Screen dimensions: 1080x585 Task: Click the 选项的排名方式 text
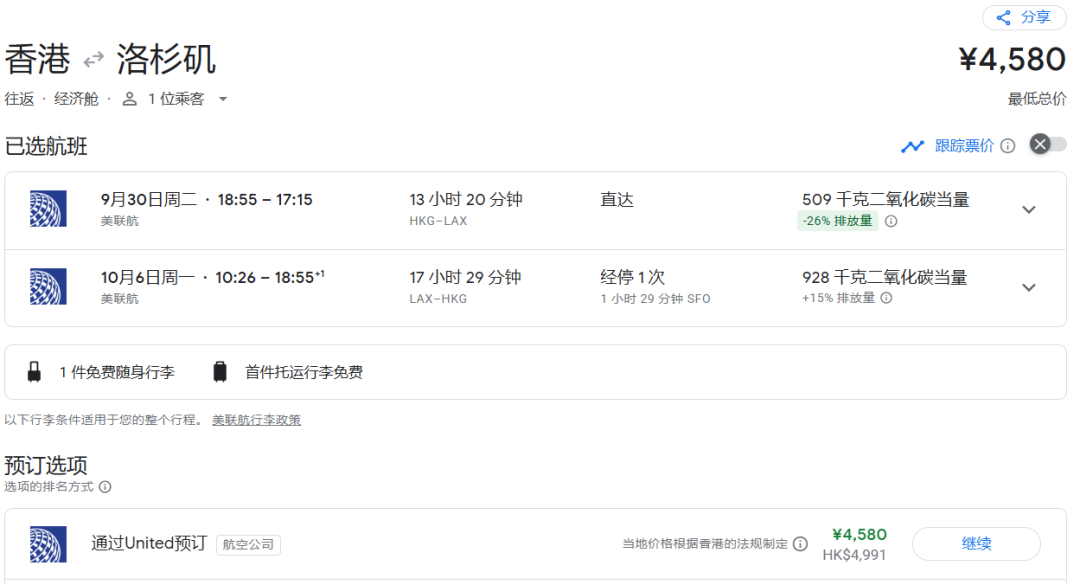coord(48,486)
